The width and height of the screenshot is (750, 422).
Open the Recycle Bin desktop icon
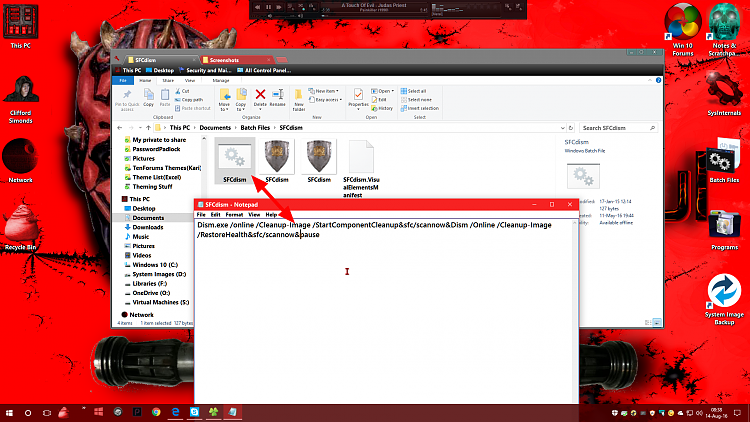click(20, 227)
